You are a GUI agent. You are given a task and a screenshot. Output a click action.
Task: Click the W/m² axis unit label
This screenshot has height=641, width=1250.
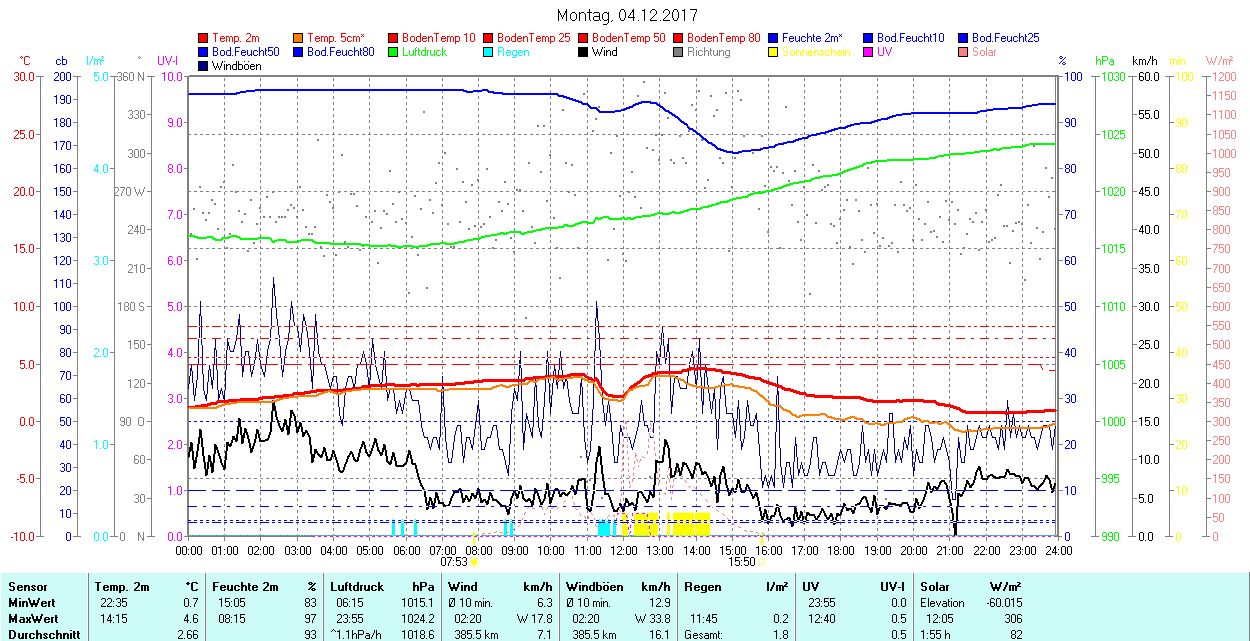pos(1220,61)
